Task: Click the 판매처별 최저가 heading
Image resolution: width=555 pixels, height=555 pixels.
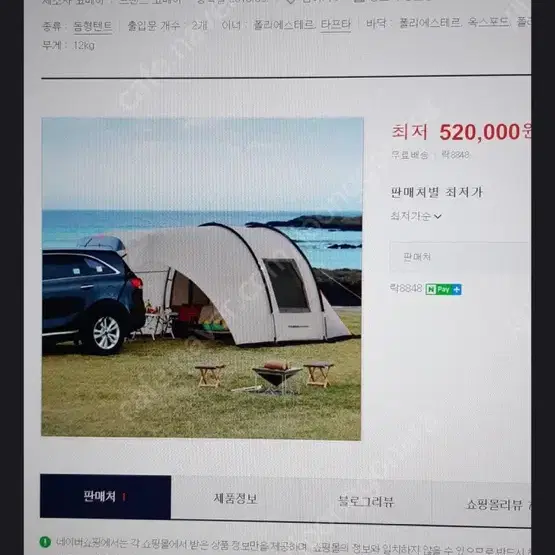Action: tap(436, 193)
